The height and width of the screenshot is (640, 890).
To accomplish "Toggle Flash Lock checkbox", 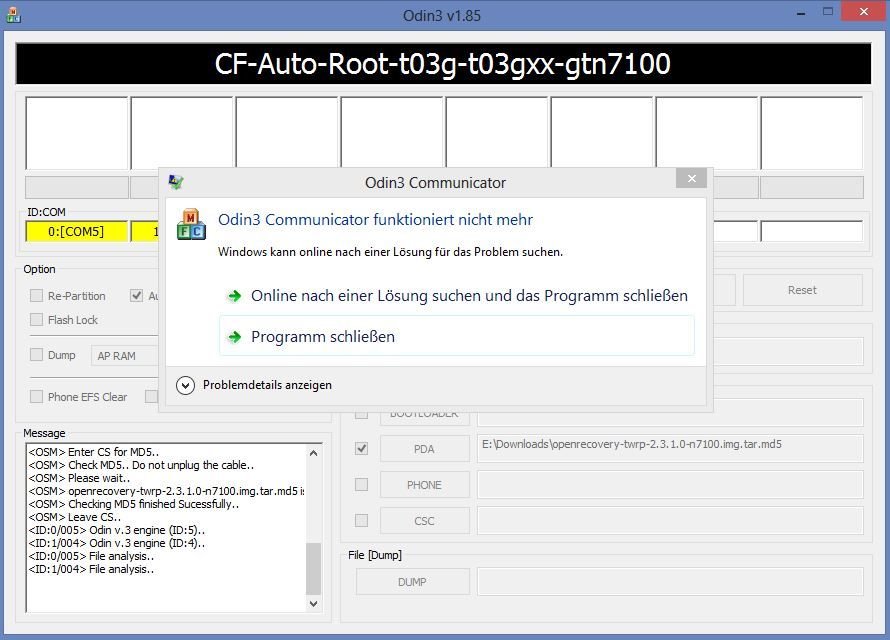I will 36,319.
